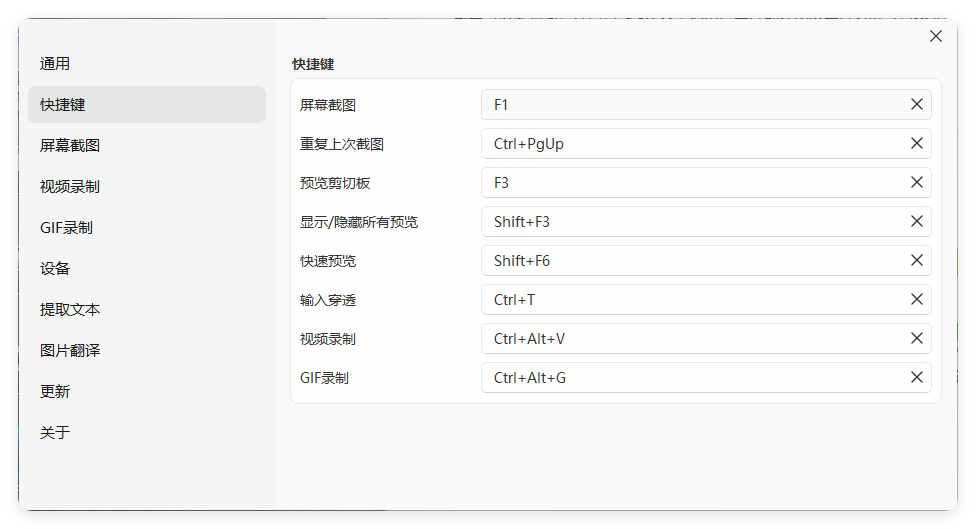Close the settings dialog window
This screenshot has width=976, height=529.
pos(936,36)
